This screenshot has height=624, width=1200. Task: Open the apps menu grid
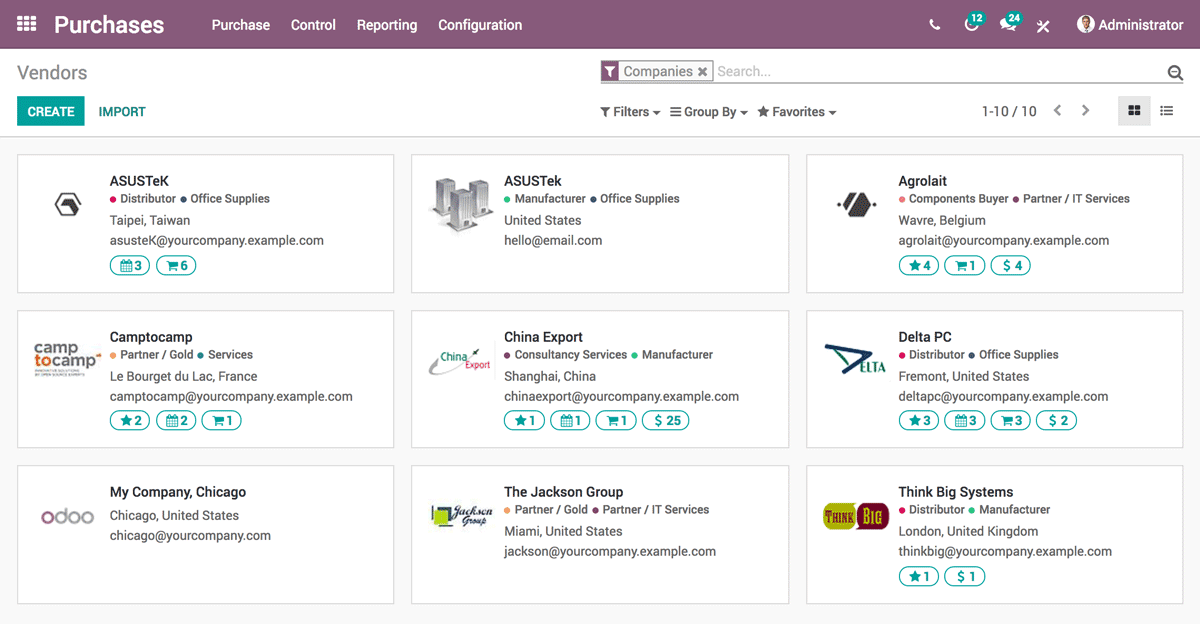[26, 24]
